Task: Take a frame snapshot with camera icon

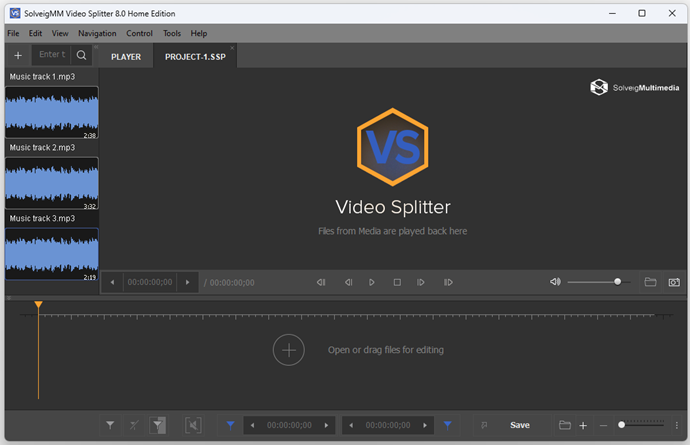Action: click(674, 282)
